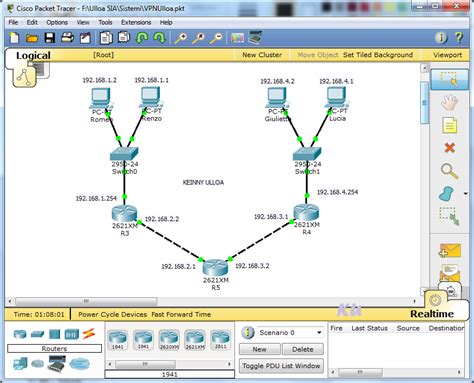This screenshot has width=474, height=383.
Task: Click the New scenario button
Action: coord(260,349)
